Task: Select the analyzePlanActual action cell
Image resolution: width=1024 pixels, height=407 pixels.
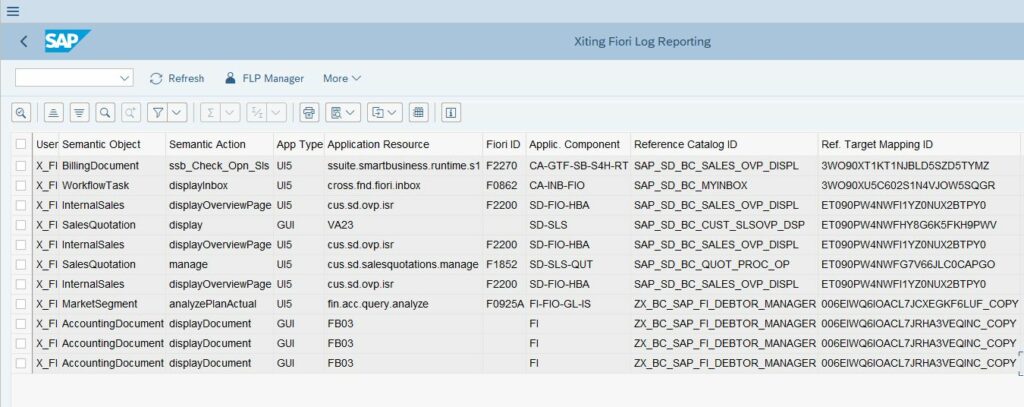Action: point(219,304)
